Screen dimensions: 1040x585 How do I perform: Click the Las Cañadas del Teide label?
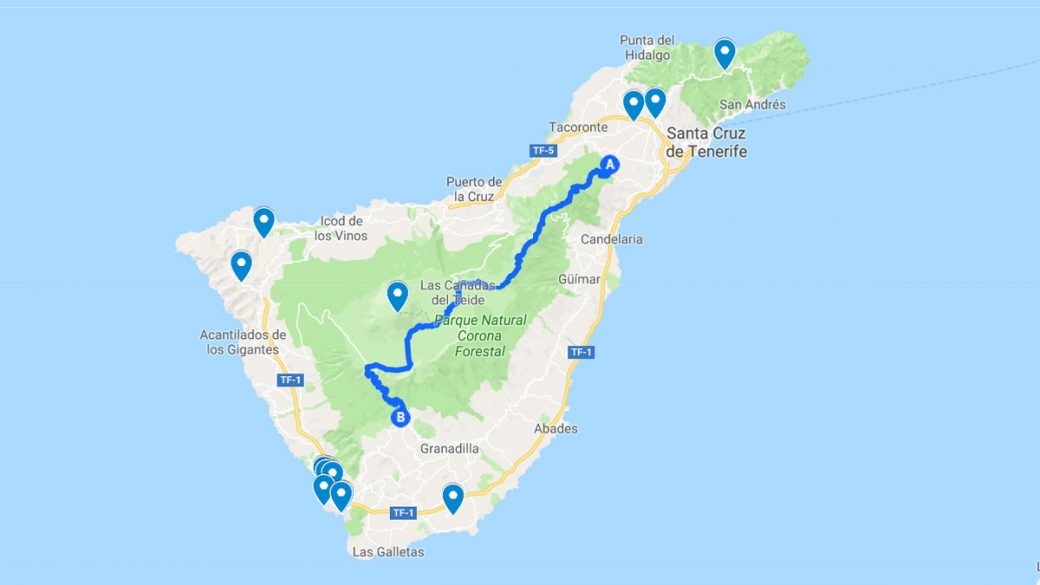(458, 292)
